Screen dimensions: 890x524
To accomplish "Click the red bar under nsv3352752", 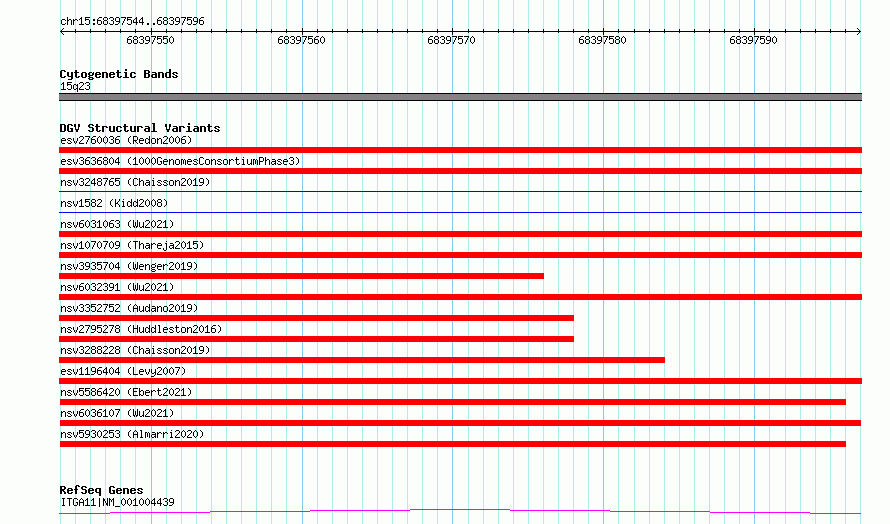I will [316, 318].
